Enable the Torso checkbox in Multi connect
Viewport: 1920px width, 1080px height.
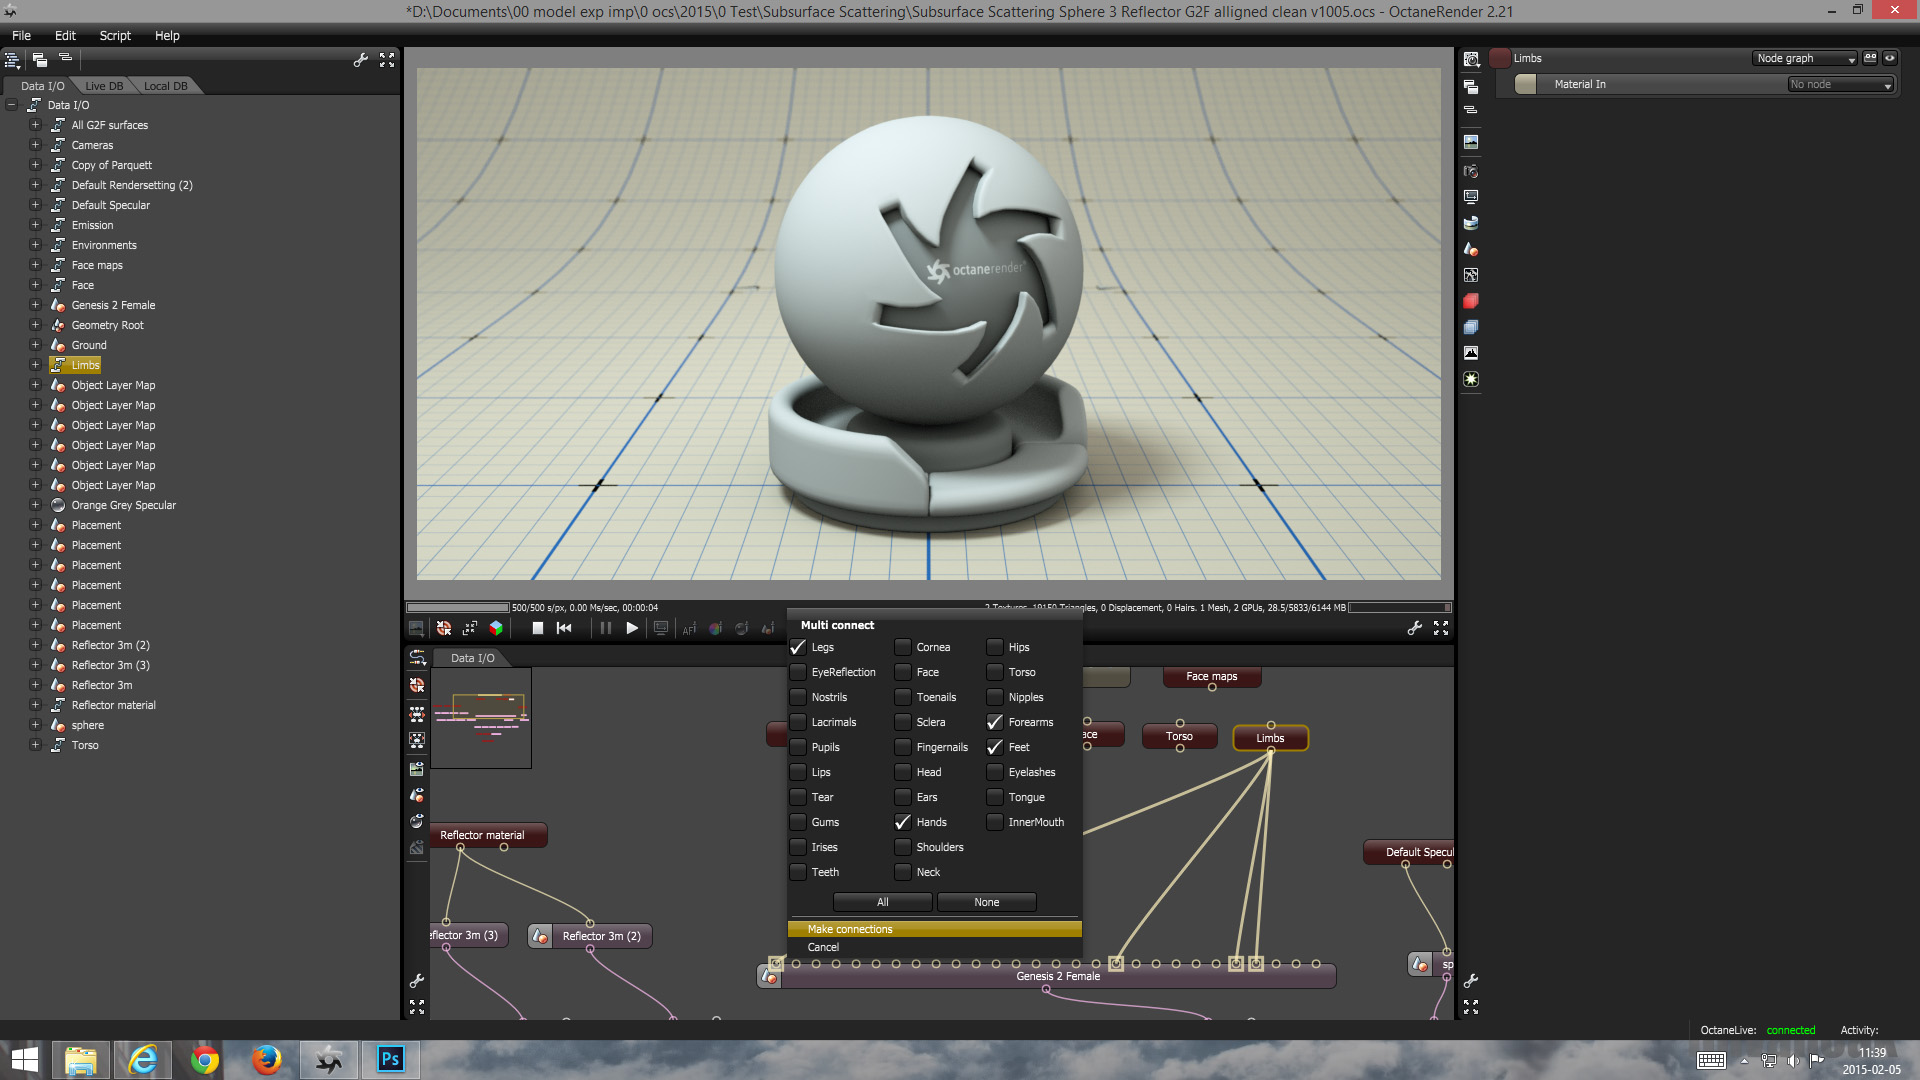(995, 672)
